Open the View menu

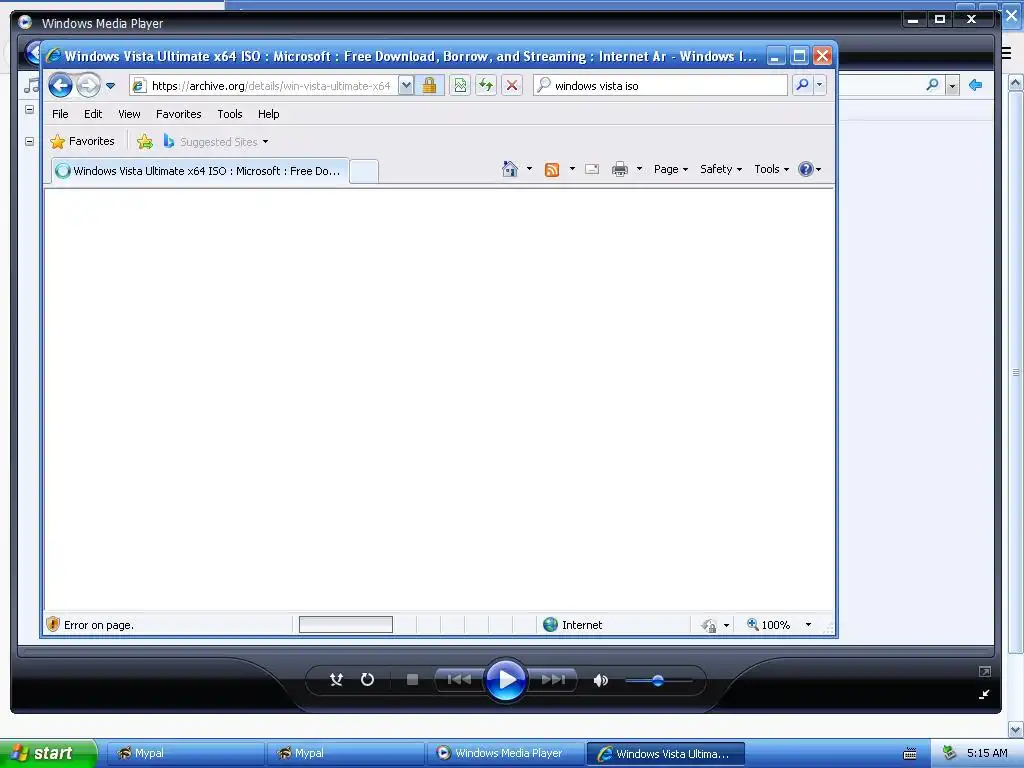(x=129, y=114)
